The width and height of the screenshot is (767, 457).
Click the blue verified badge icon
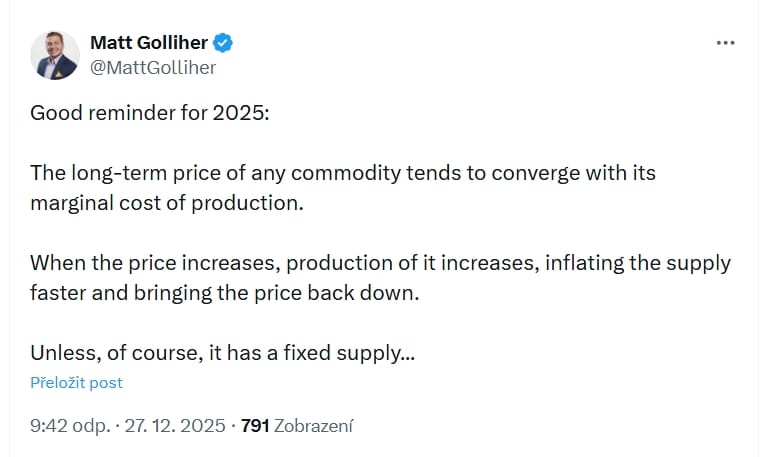point(226,42)
